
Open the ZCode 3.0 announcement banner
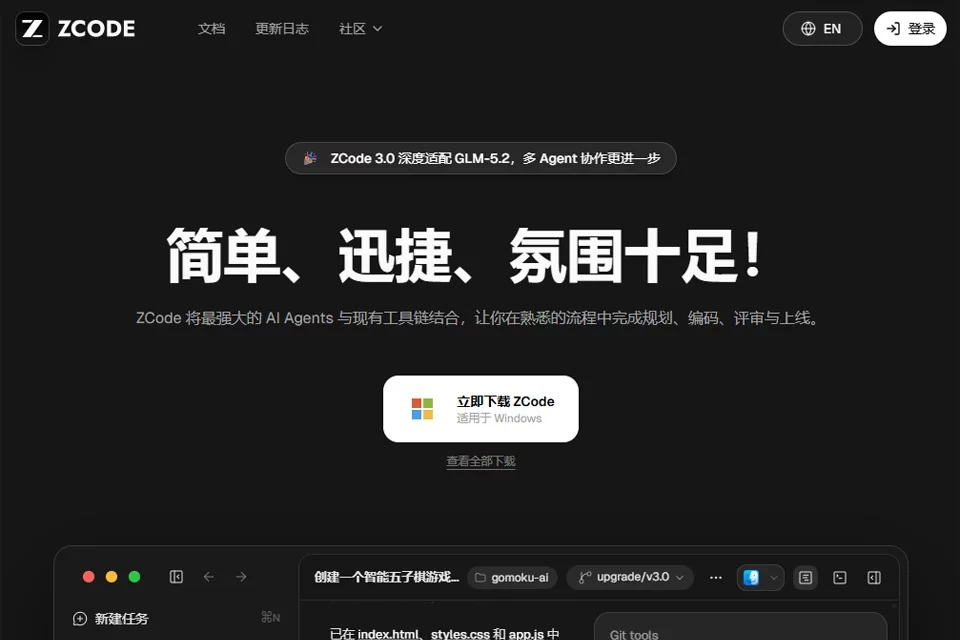pyautogui.click(x=481, y=159)
